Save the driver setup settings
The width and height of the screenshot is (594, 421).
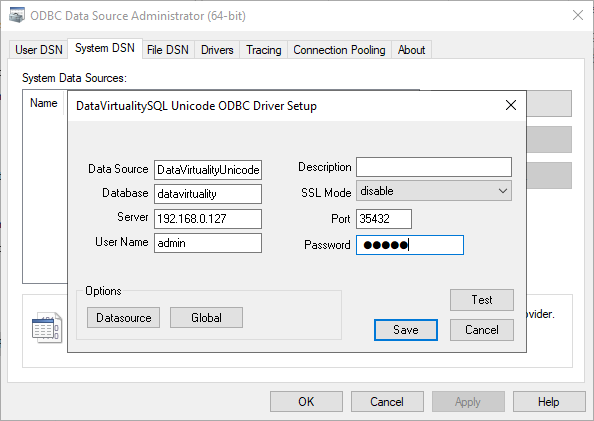point(406,330)
